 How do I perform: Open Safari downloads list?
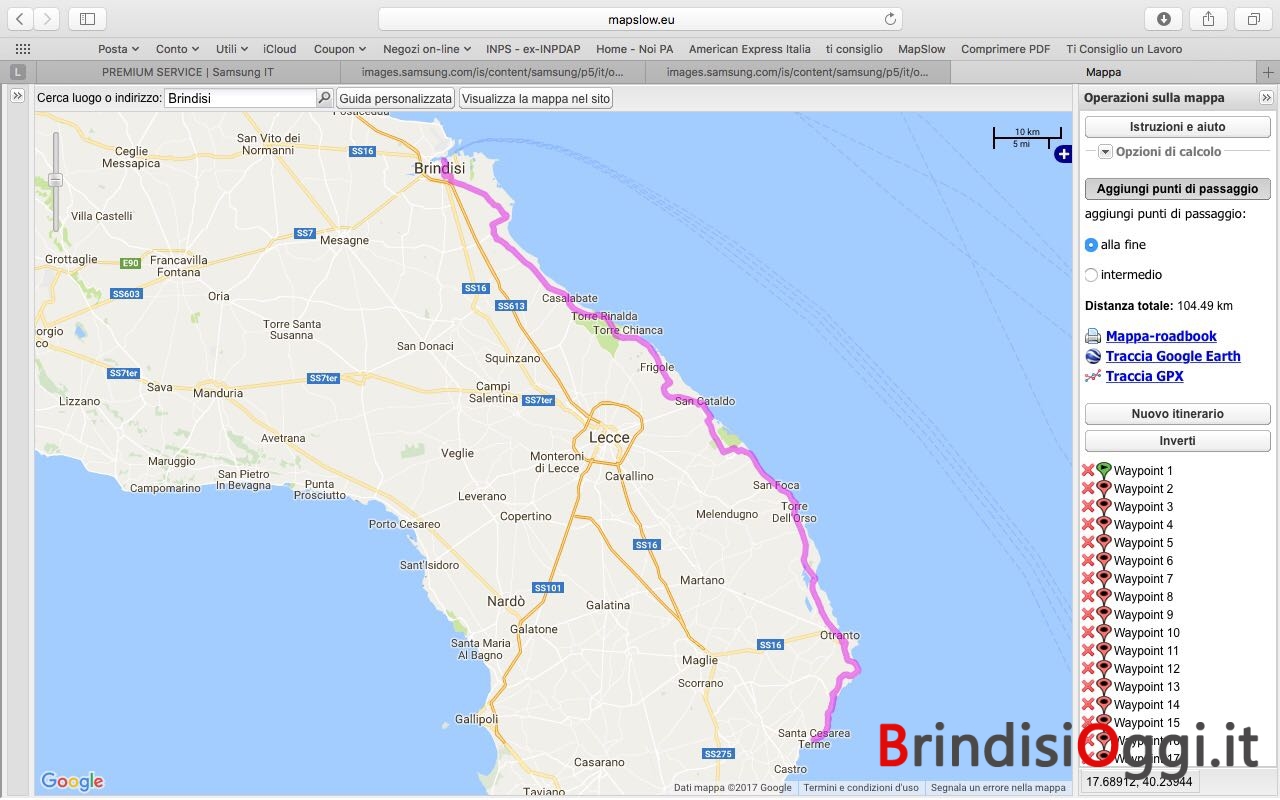1164,19
